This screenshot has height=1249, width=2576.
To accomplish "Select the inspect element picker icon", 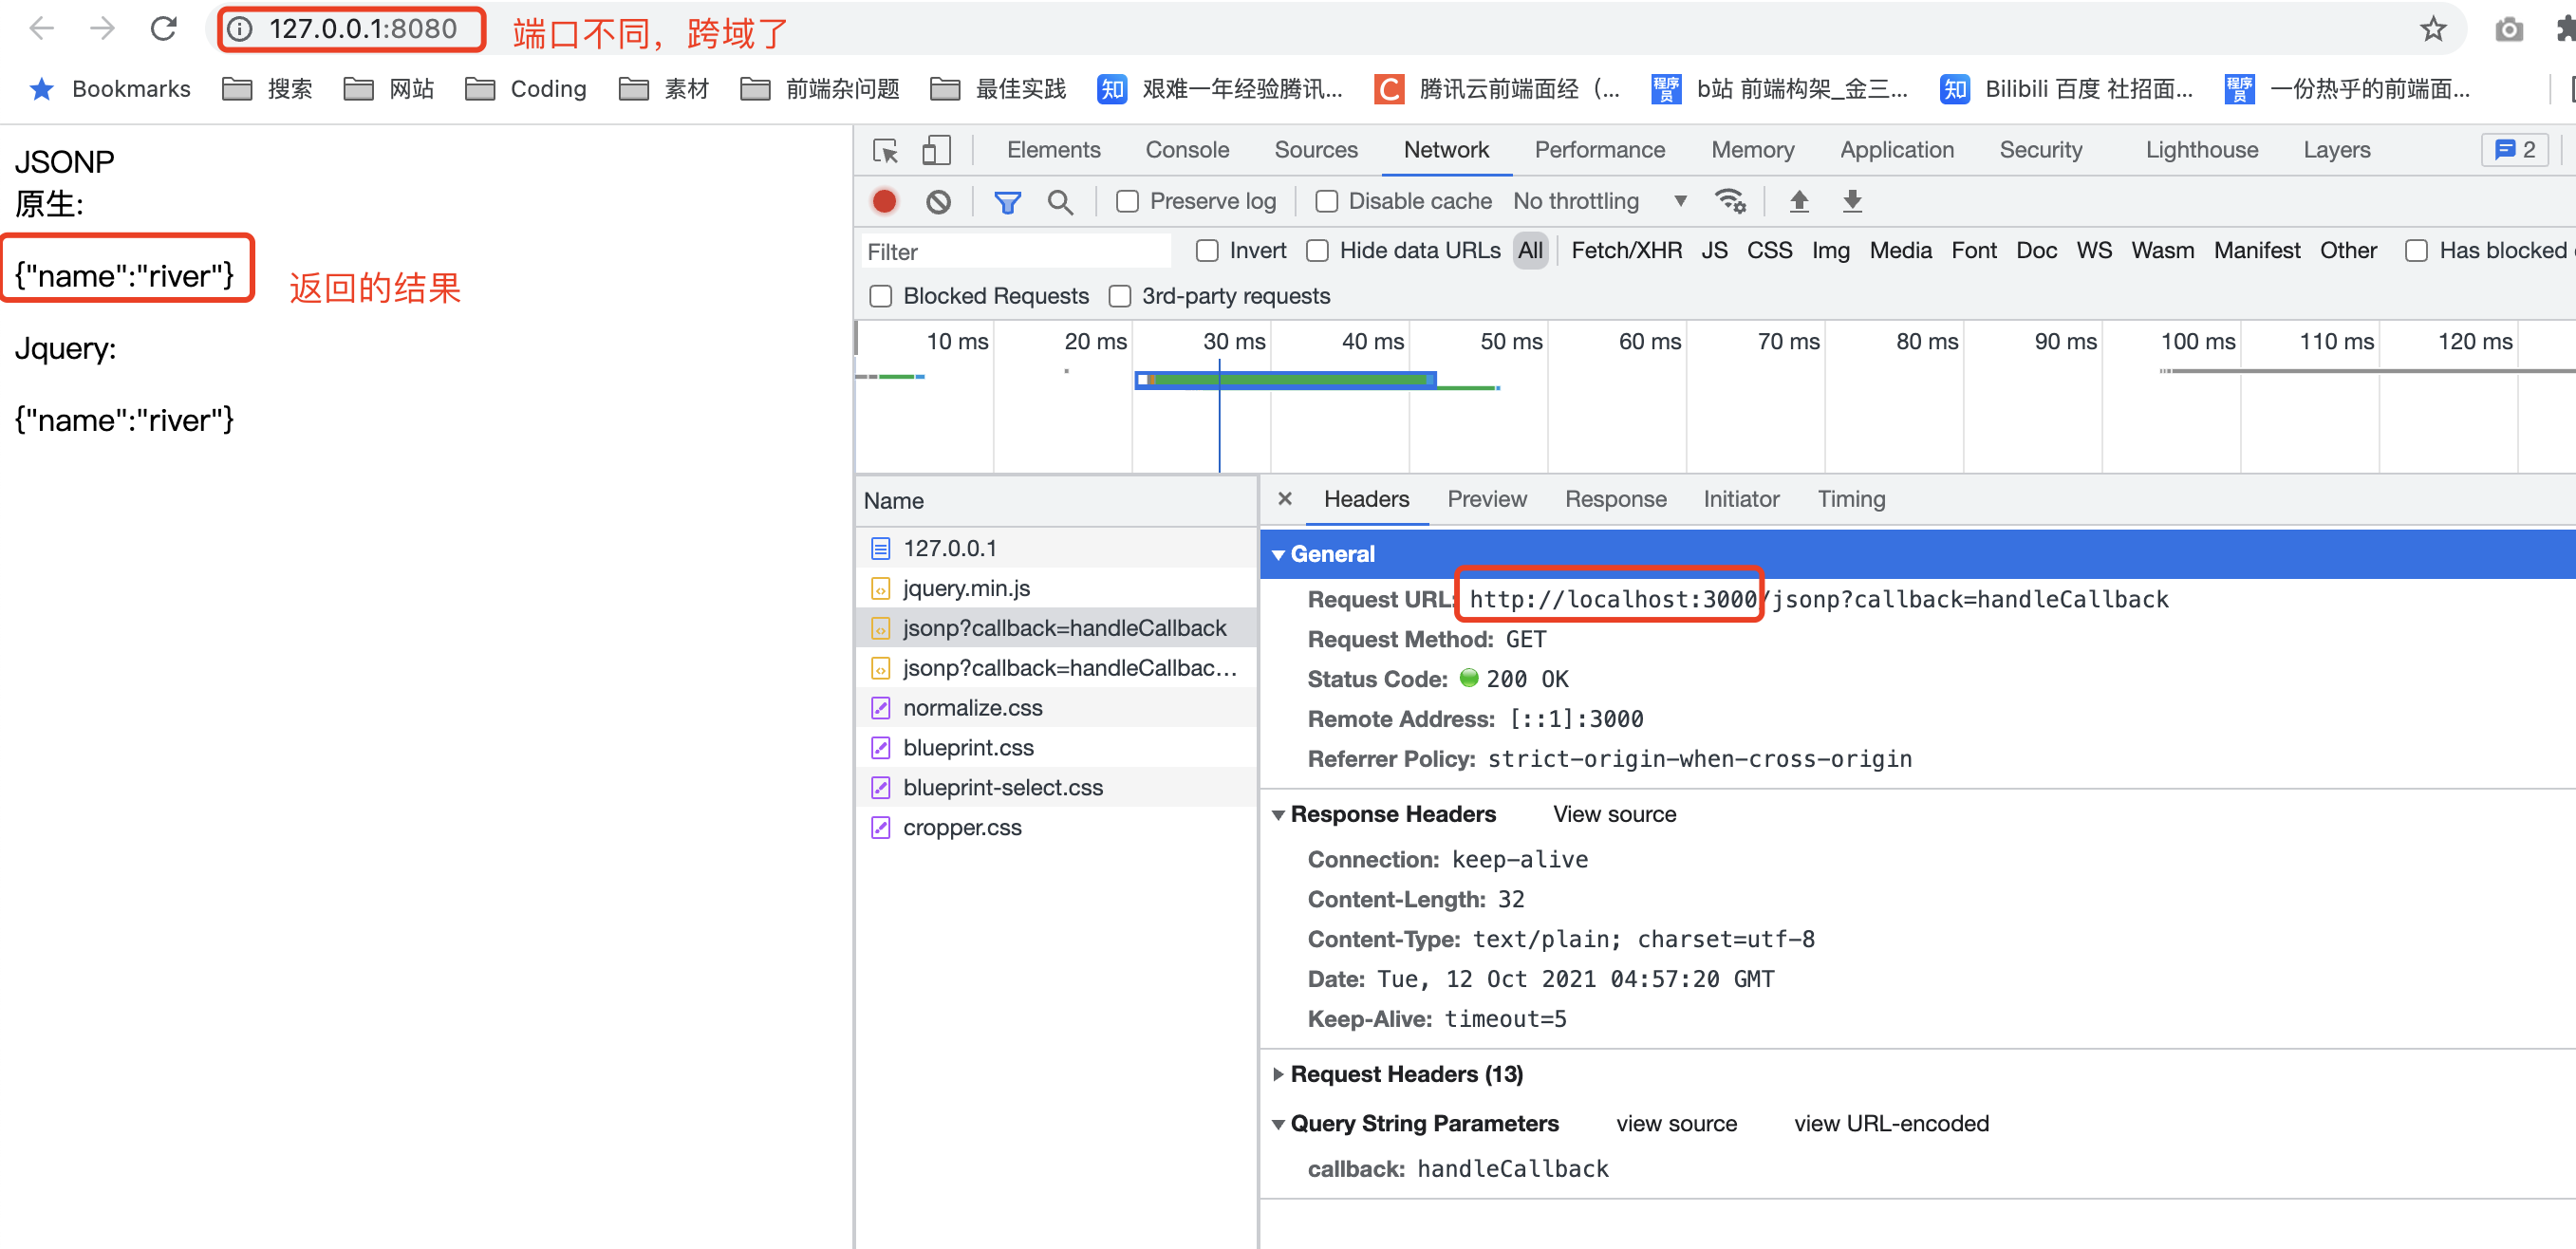I will click(x=885, y=150).
